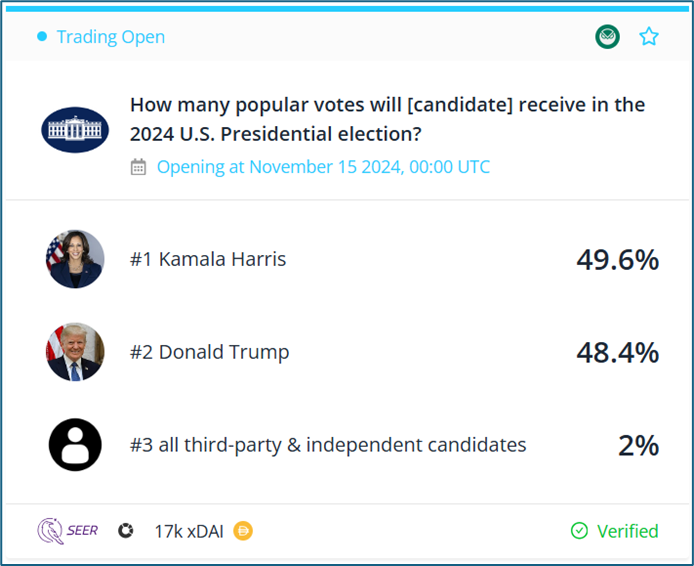The width and height of the screenshot is (694, 566).
Task: Click the orange xDAI coin icon
Action: click(243, 531)
